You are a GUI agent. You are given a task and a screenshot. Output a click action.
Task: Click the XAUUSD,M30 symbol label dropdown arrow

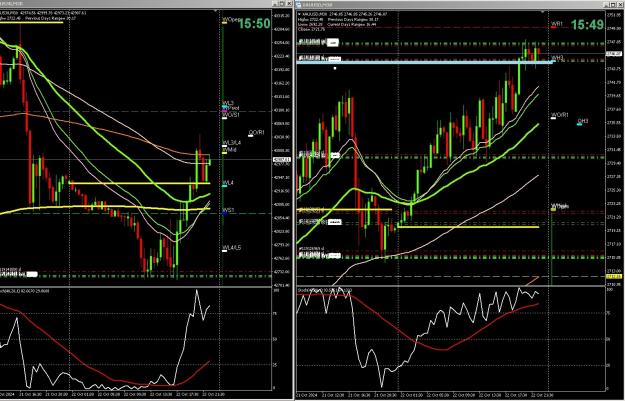point(299,14)
